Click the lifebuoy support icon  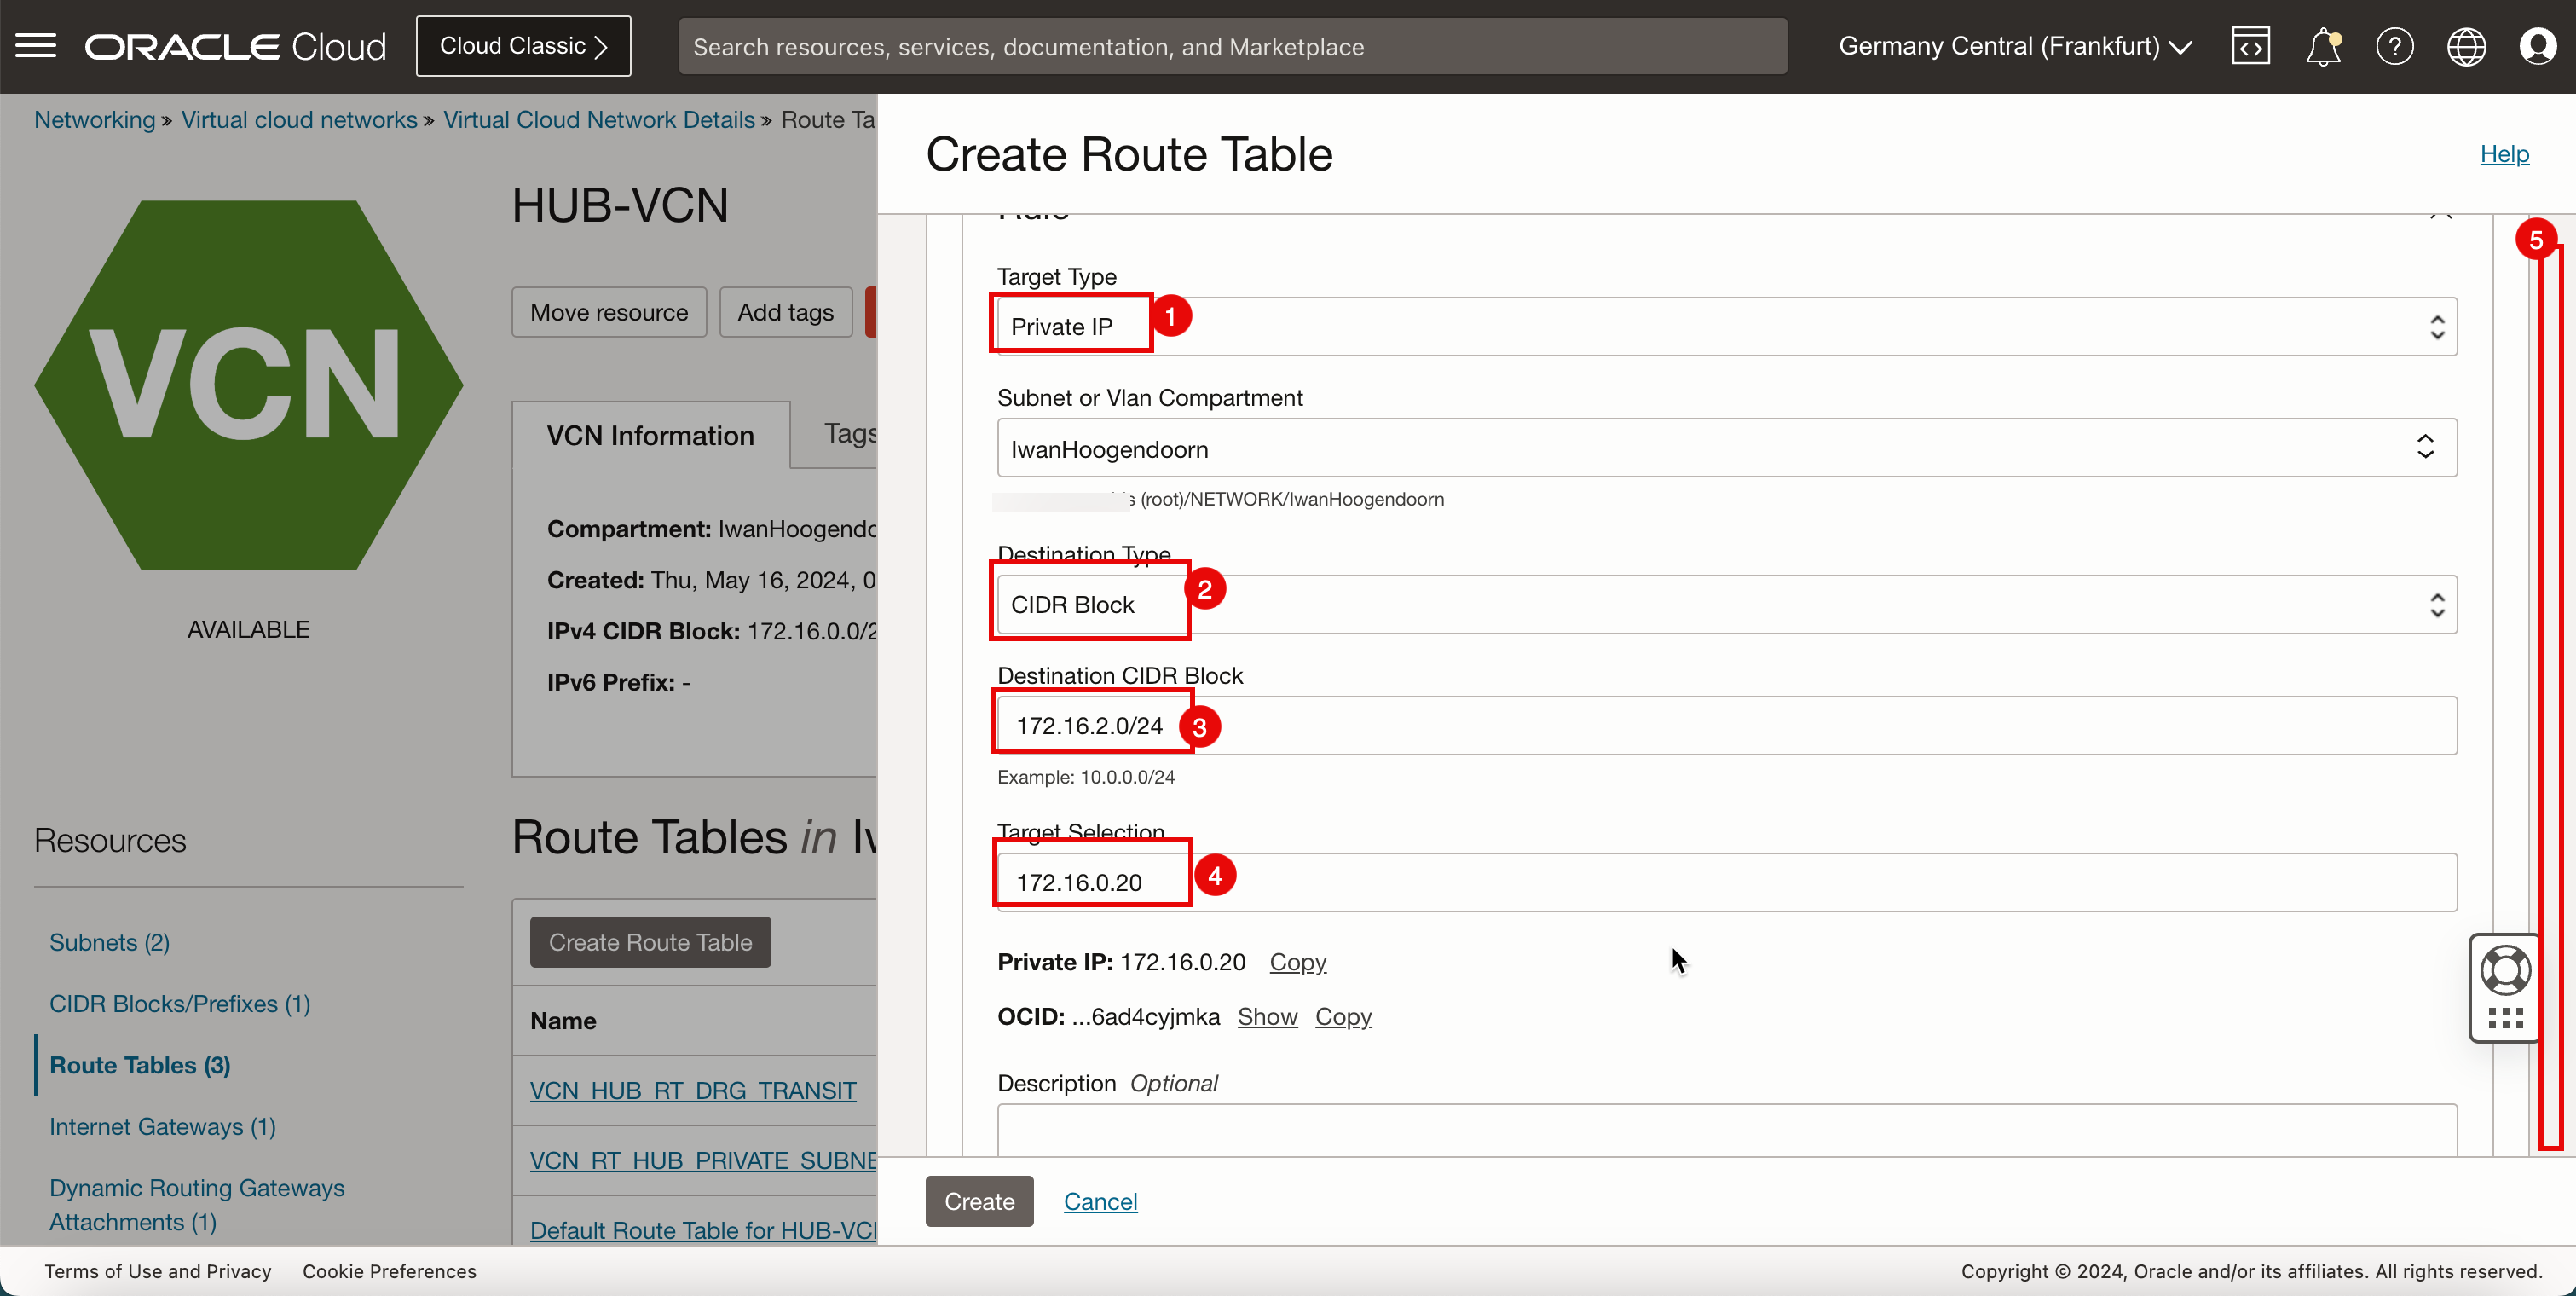click(2505, 970)
